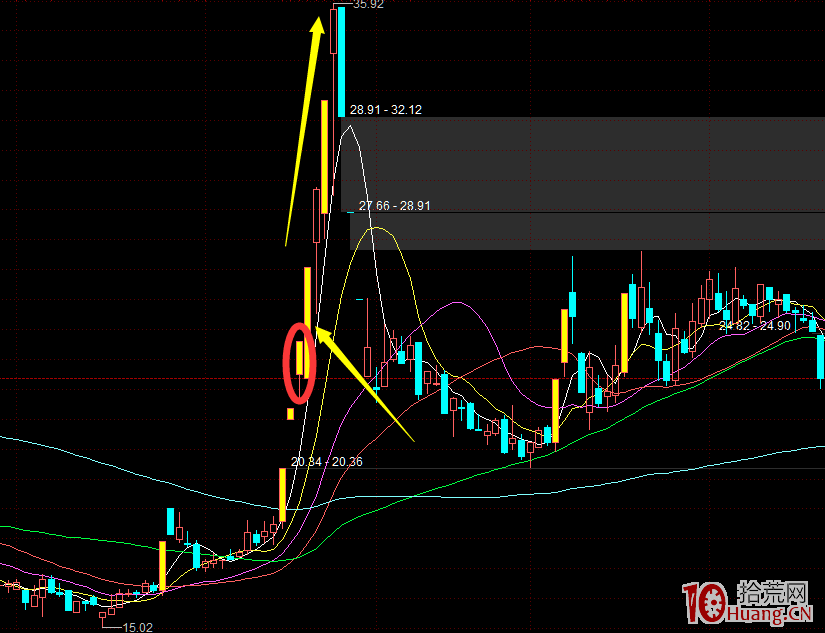This screenshot has width=825, height=633.
Task: Click the 27.66 - 28.91 gap label
Action: [x=395, y=205]
